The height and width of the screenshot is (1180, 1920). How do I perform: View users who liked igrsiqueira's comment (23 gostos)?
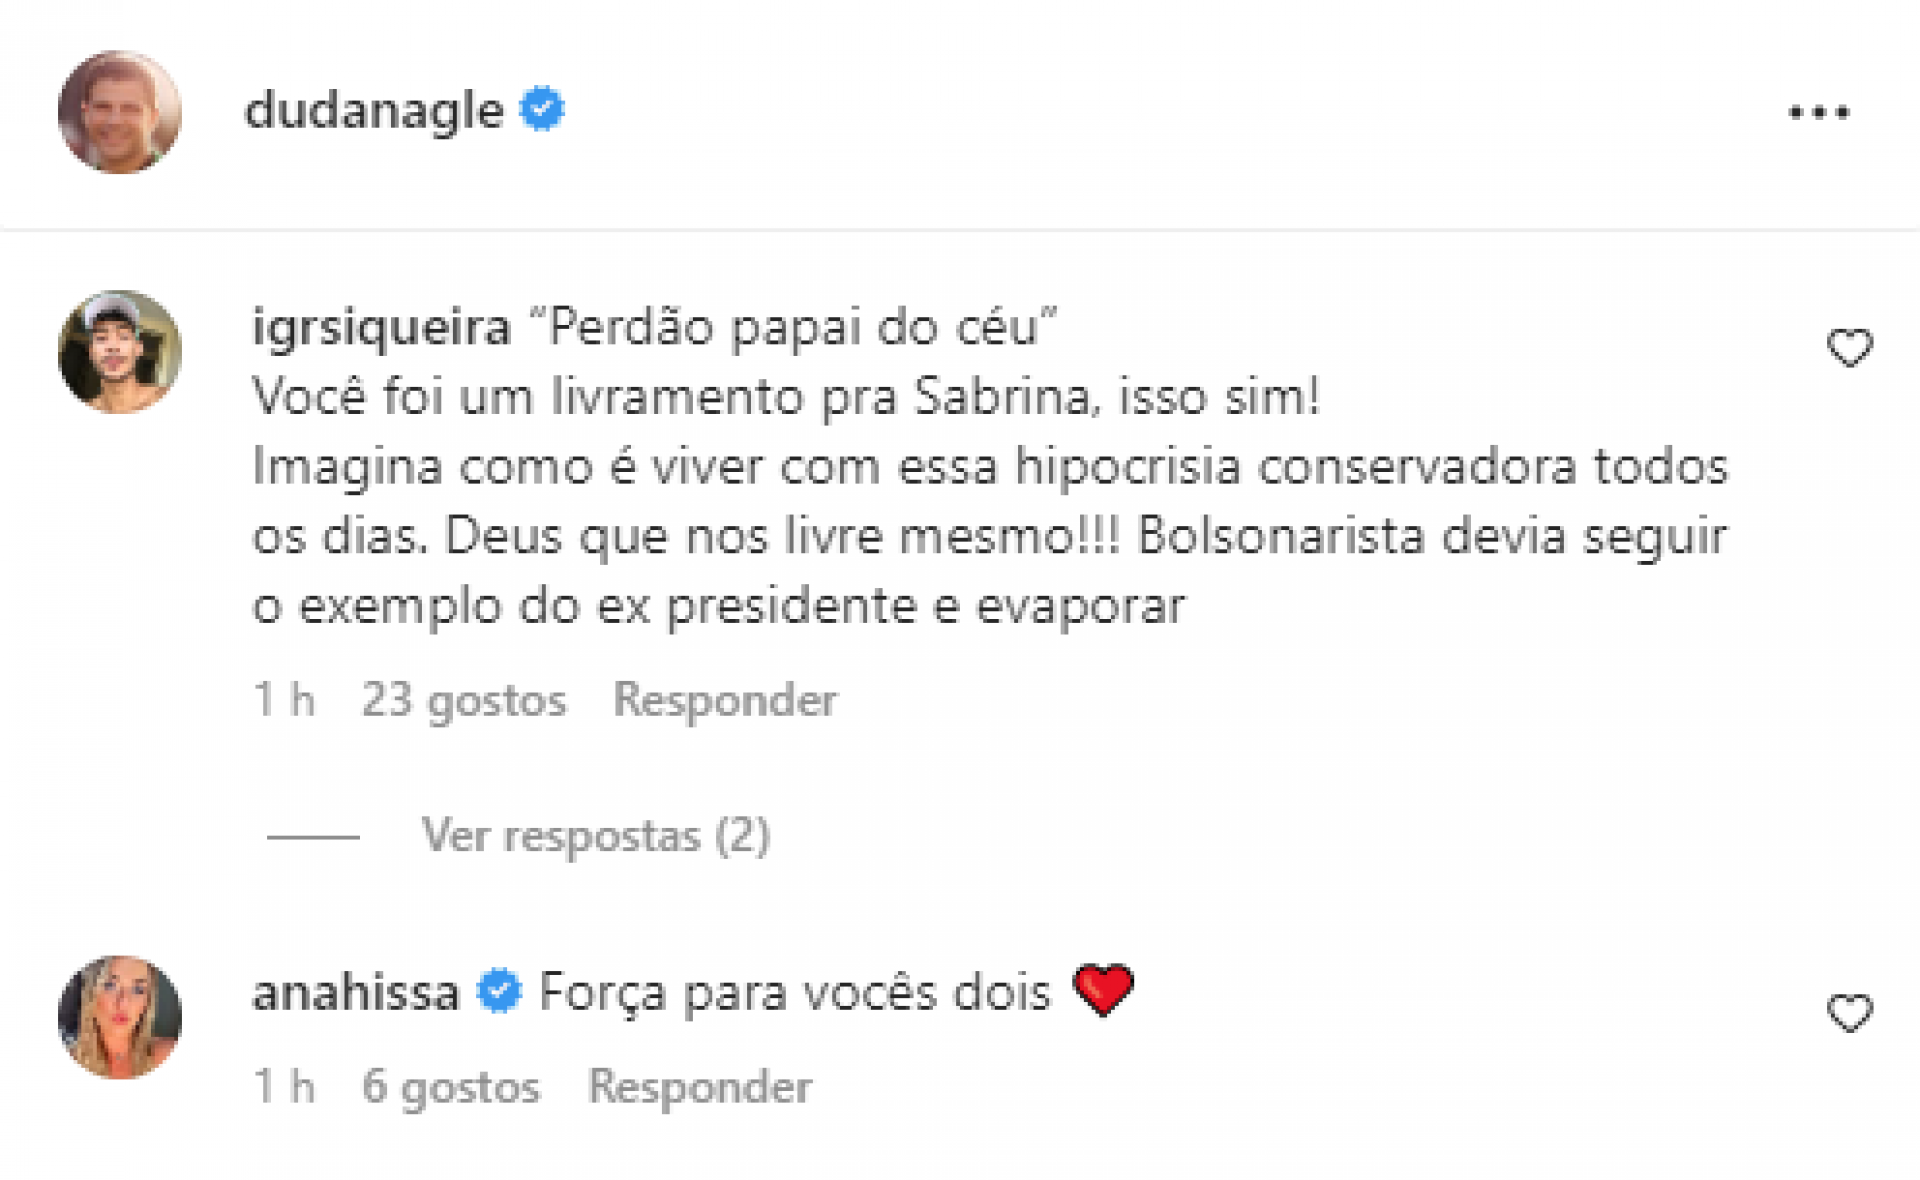[x=465, y=699]
